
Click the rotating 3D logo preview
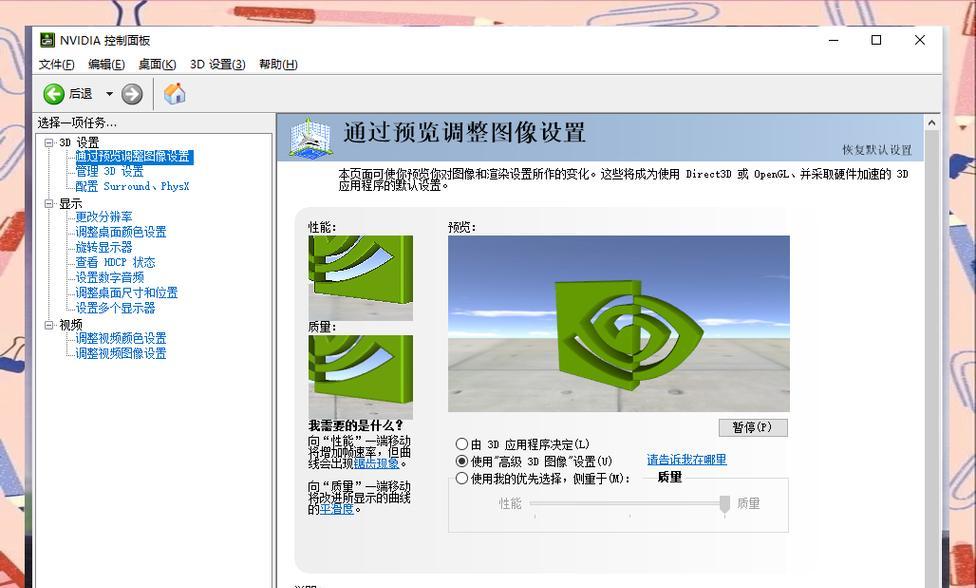[619, 324]
